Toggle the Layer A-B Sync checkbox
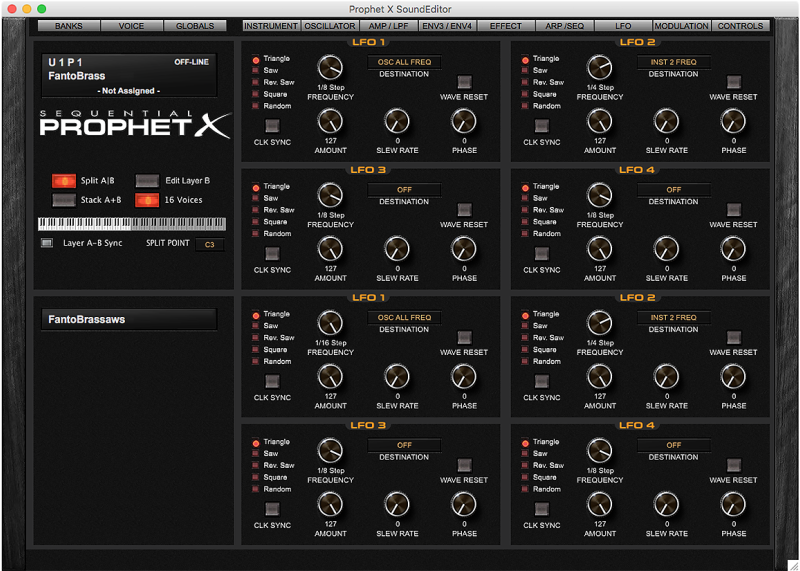Screen dimensions: 800x571 click(x=46, y=243)
